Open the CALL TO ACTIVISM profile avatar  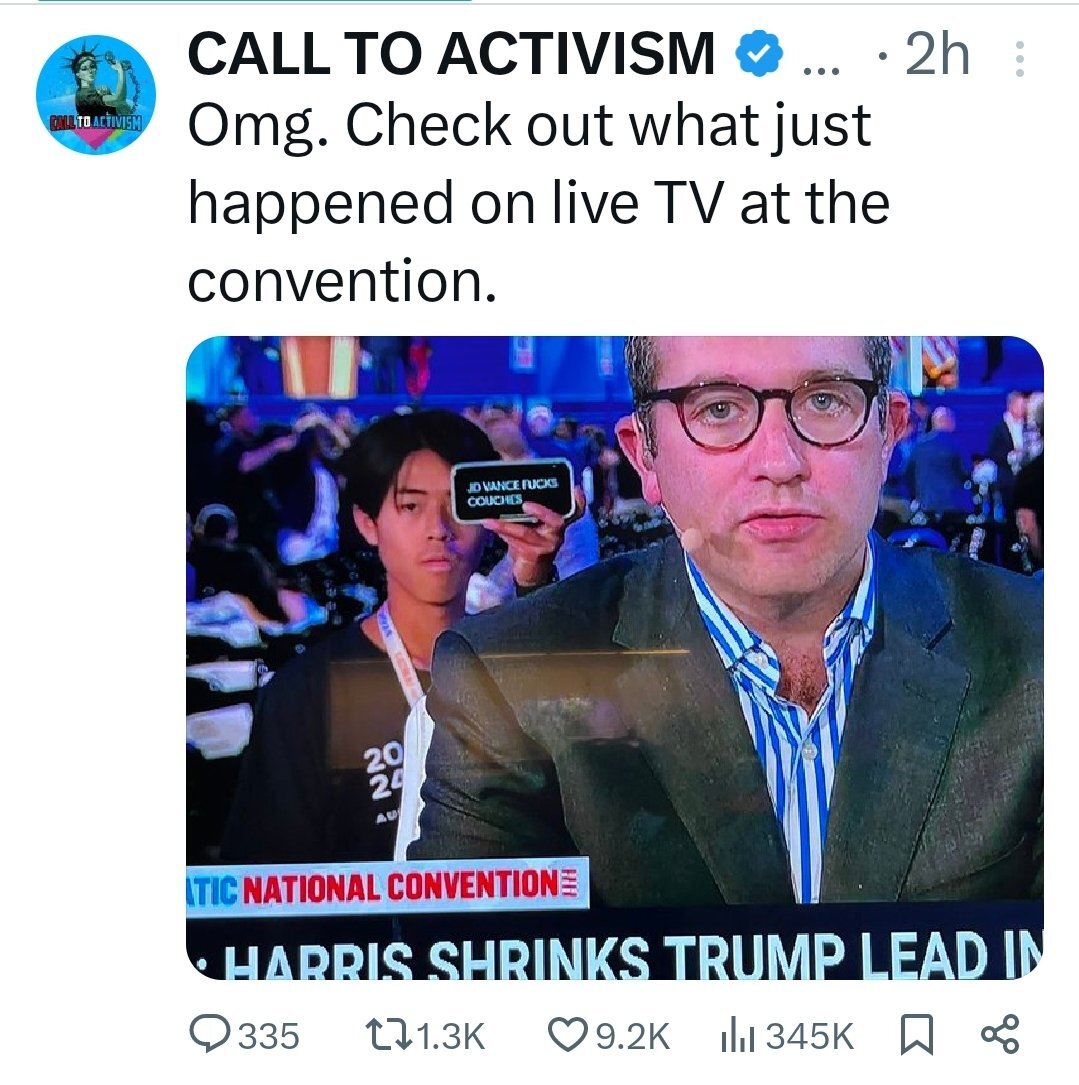(x=96, y=94)
